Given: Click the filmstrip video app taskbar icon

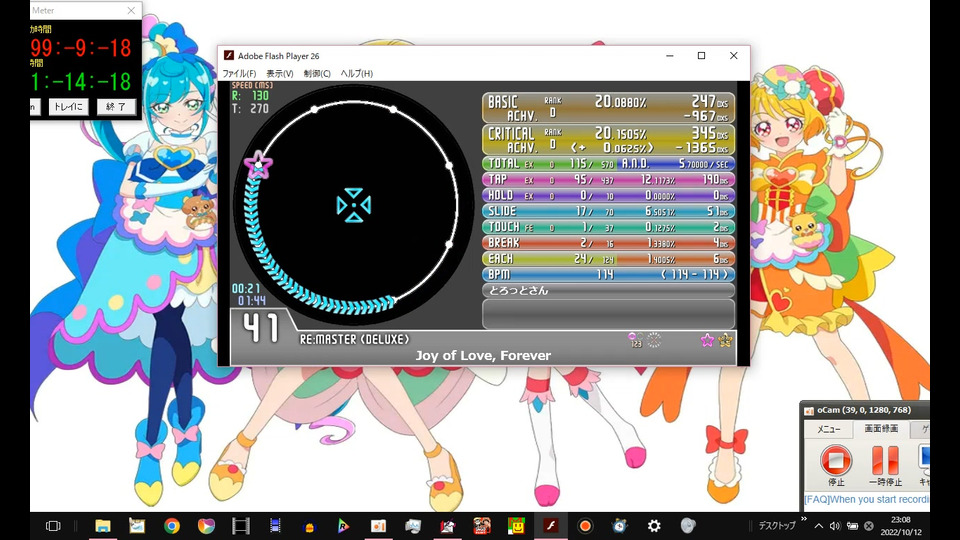Looking at the screenshot, I should coord(241,526).
